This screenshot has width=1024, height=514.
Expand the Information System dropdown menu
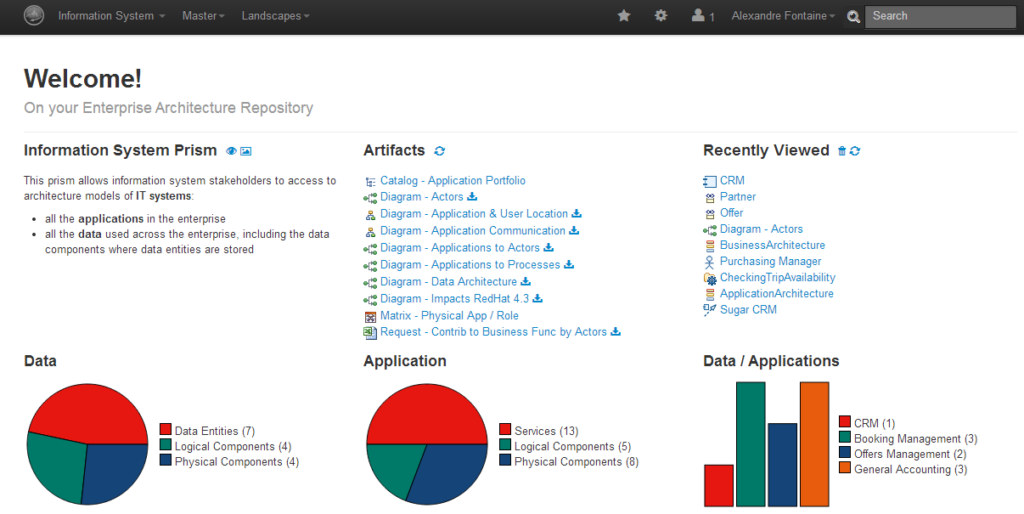pos(111,16)
